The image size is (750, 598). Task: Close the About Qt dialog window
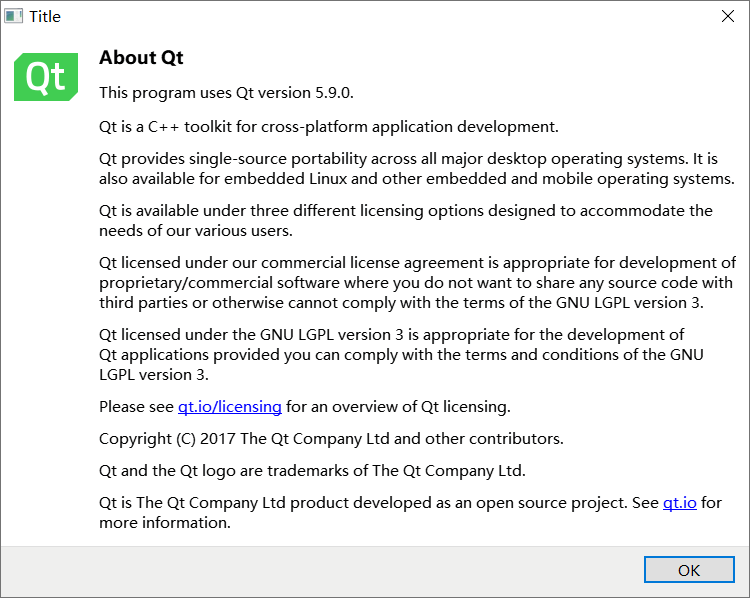(x=728, y=16)
